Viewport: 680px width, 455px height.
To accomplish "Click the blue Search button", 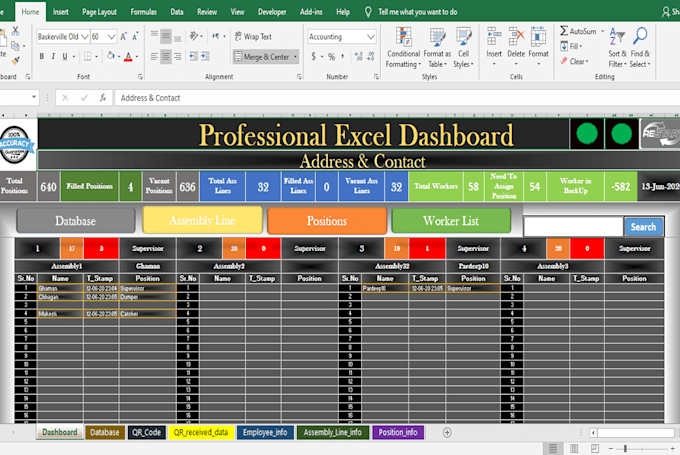I will point(643,227).
